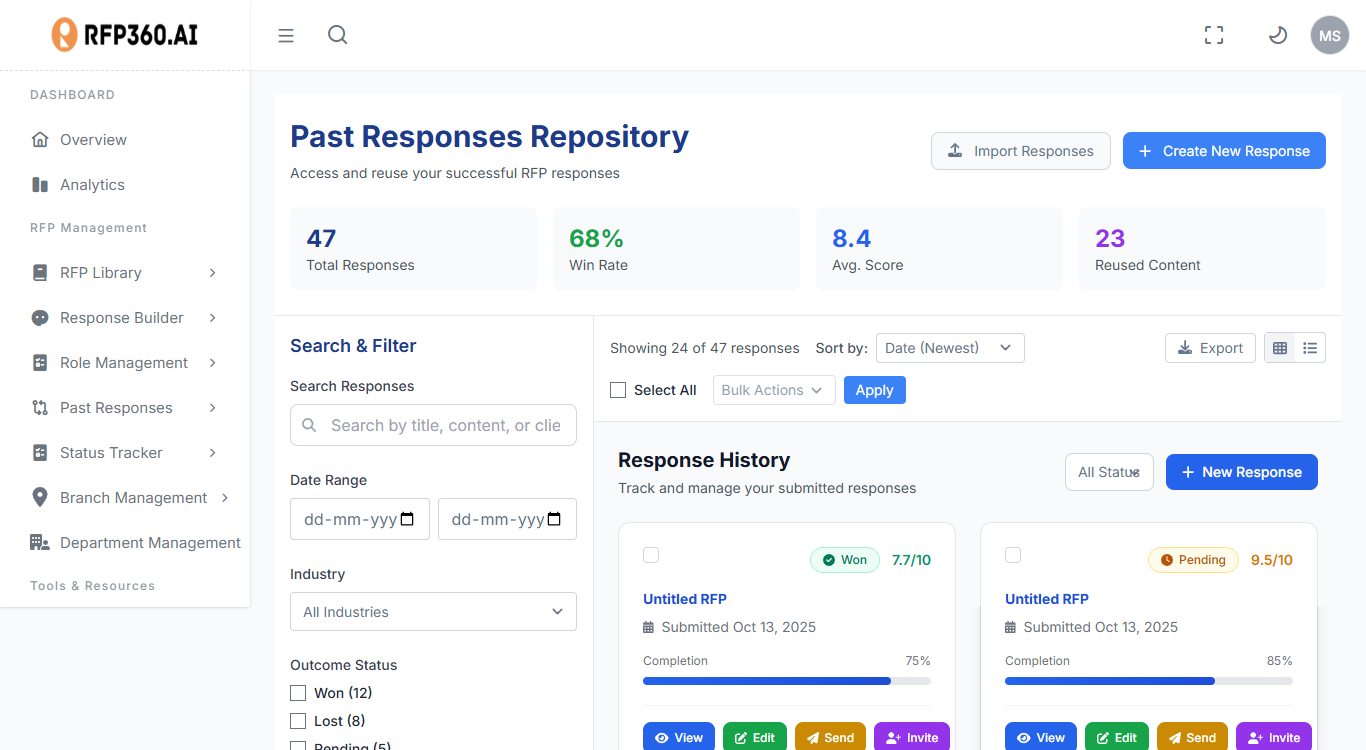Tick the checkbox on the Pending response card

click(x=1013, y=555)
